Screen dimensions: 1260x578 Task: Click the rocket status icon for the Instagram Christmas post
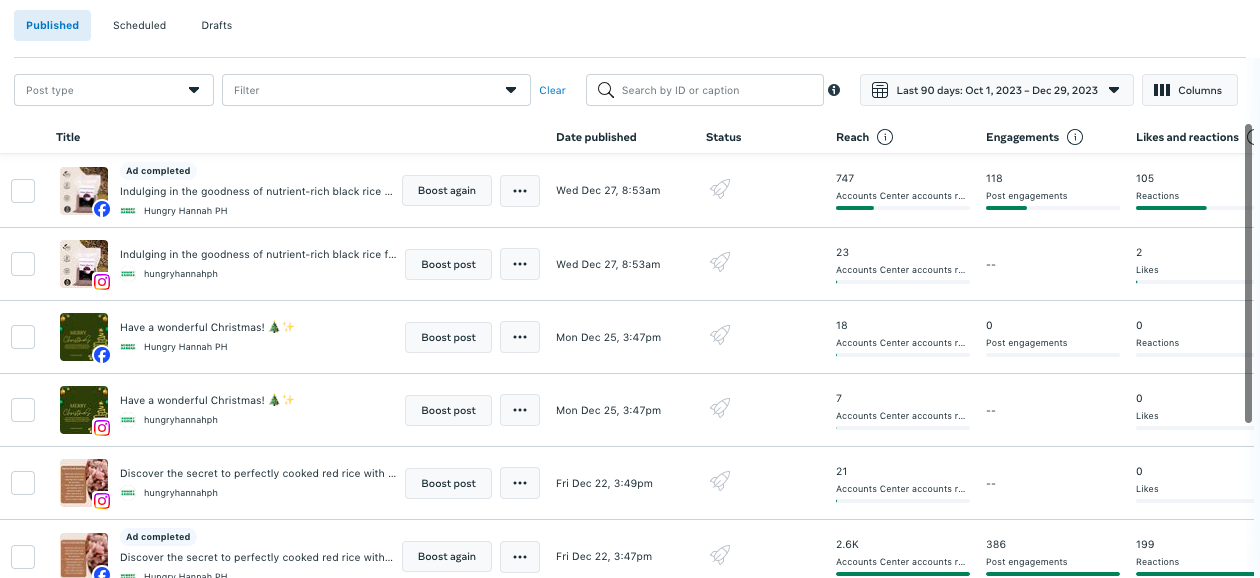pyautogui.click(x=720, y=410)
